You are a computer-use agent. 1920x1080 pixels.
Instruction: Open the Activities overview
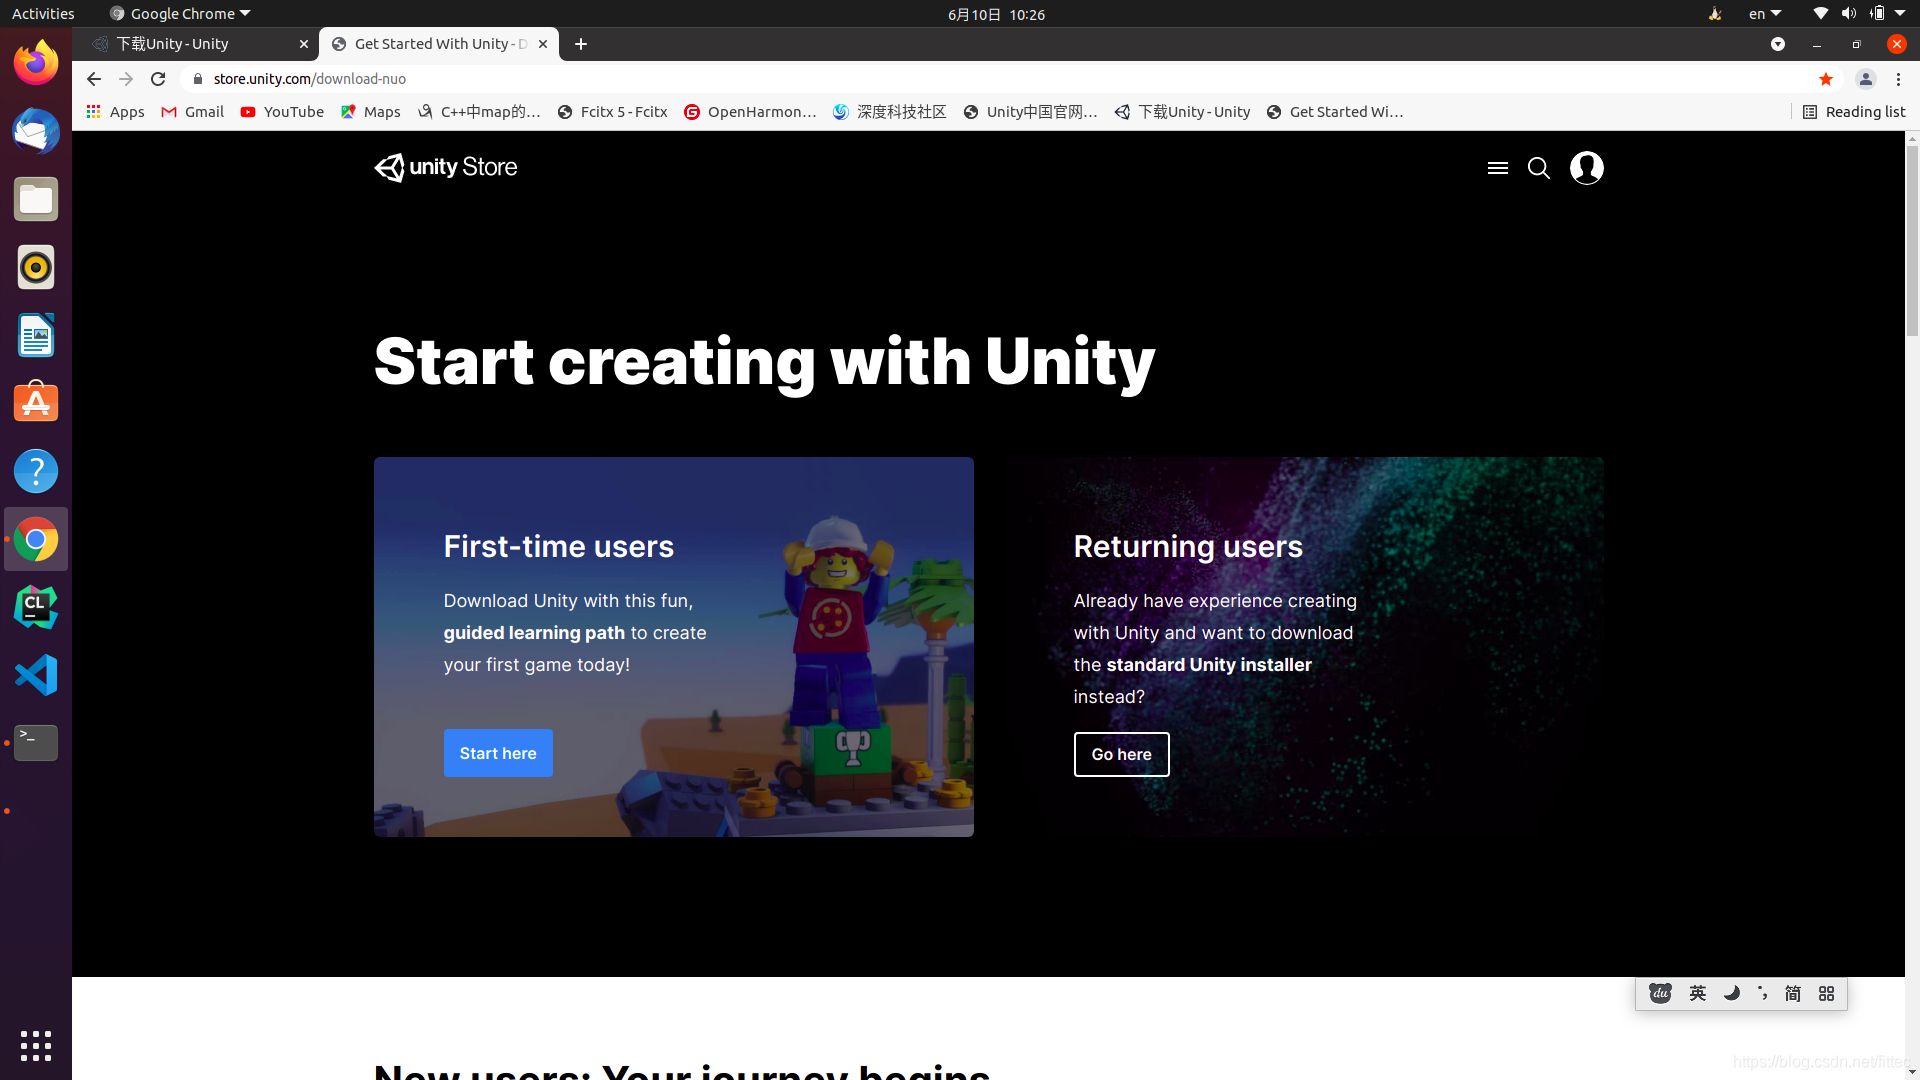point(43,14)
